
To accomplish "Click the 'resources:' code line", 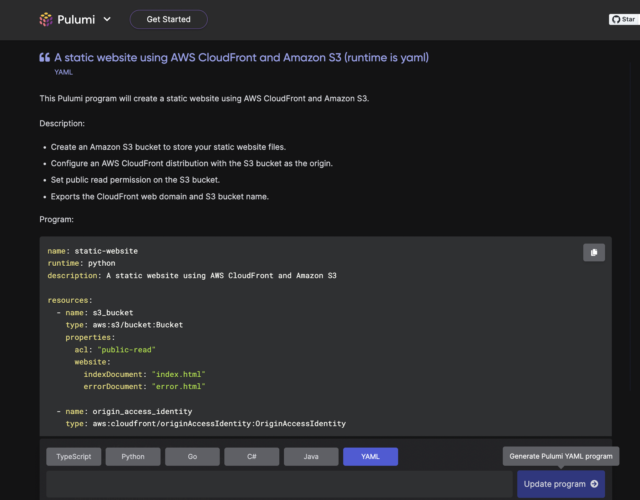I will point(70,300).
